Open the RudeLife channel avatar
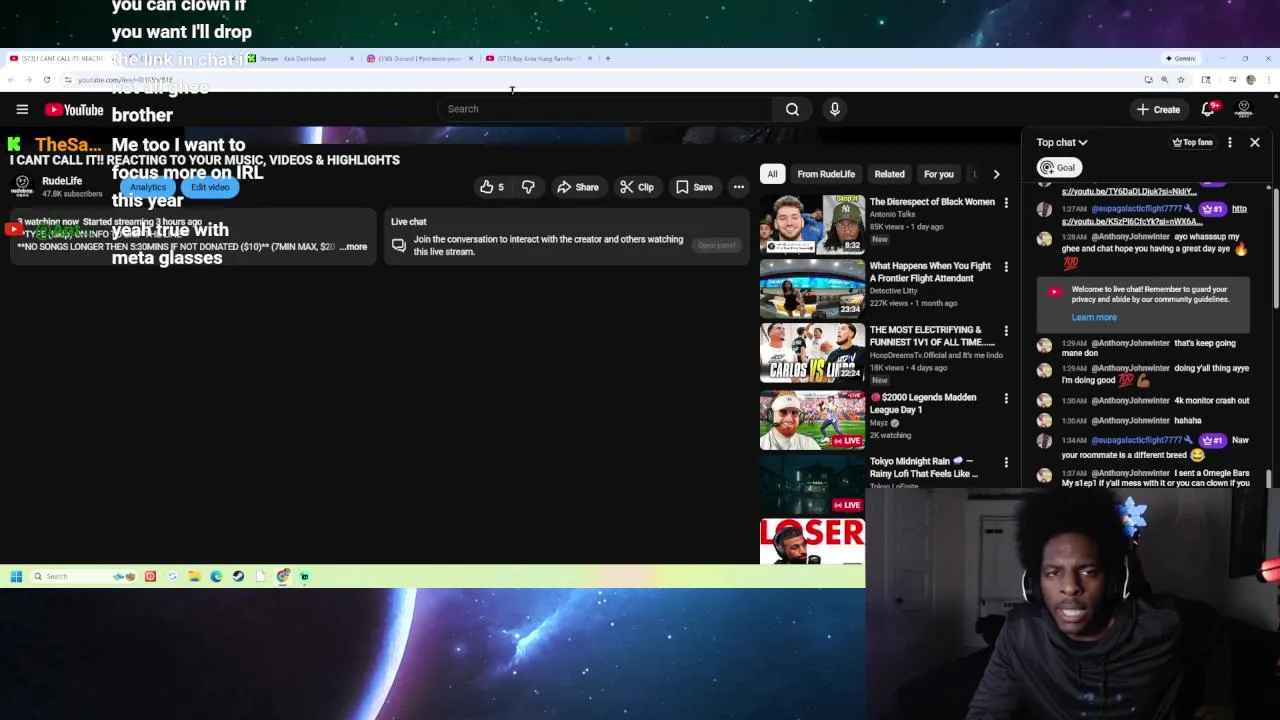 tap(22, 185)
